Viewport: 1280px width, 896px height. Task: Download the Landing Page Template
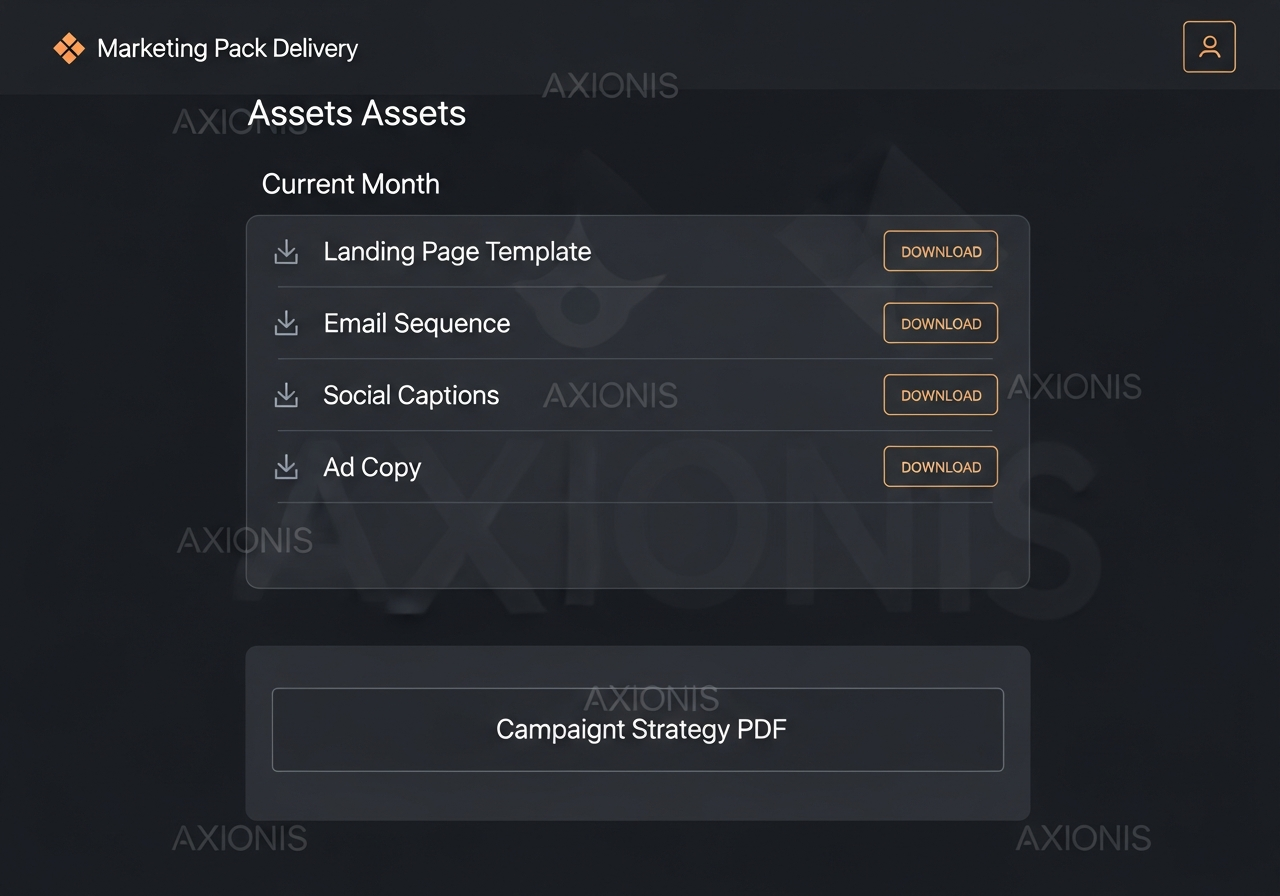(940, 251)
